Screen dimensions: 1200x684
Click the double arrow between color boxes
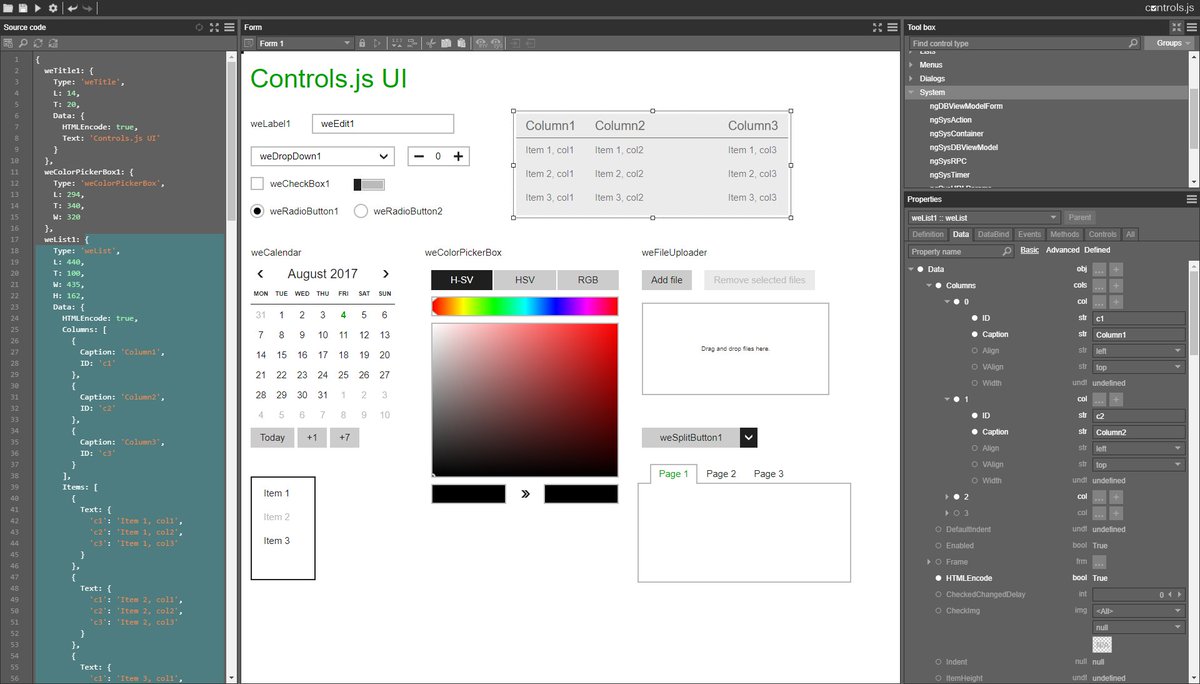tap(525, 494)
